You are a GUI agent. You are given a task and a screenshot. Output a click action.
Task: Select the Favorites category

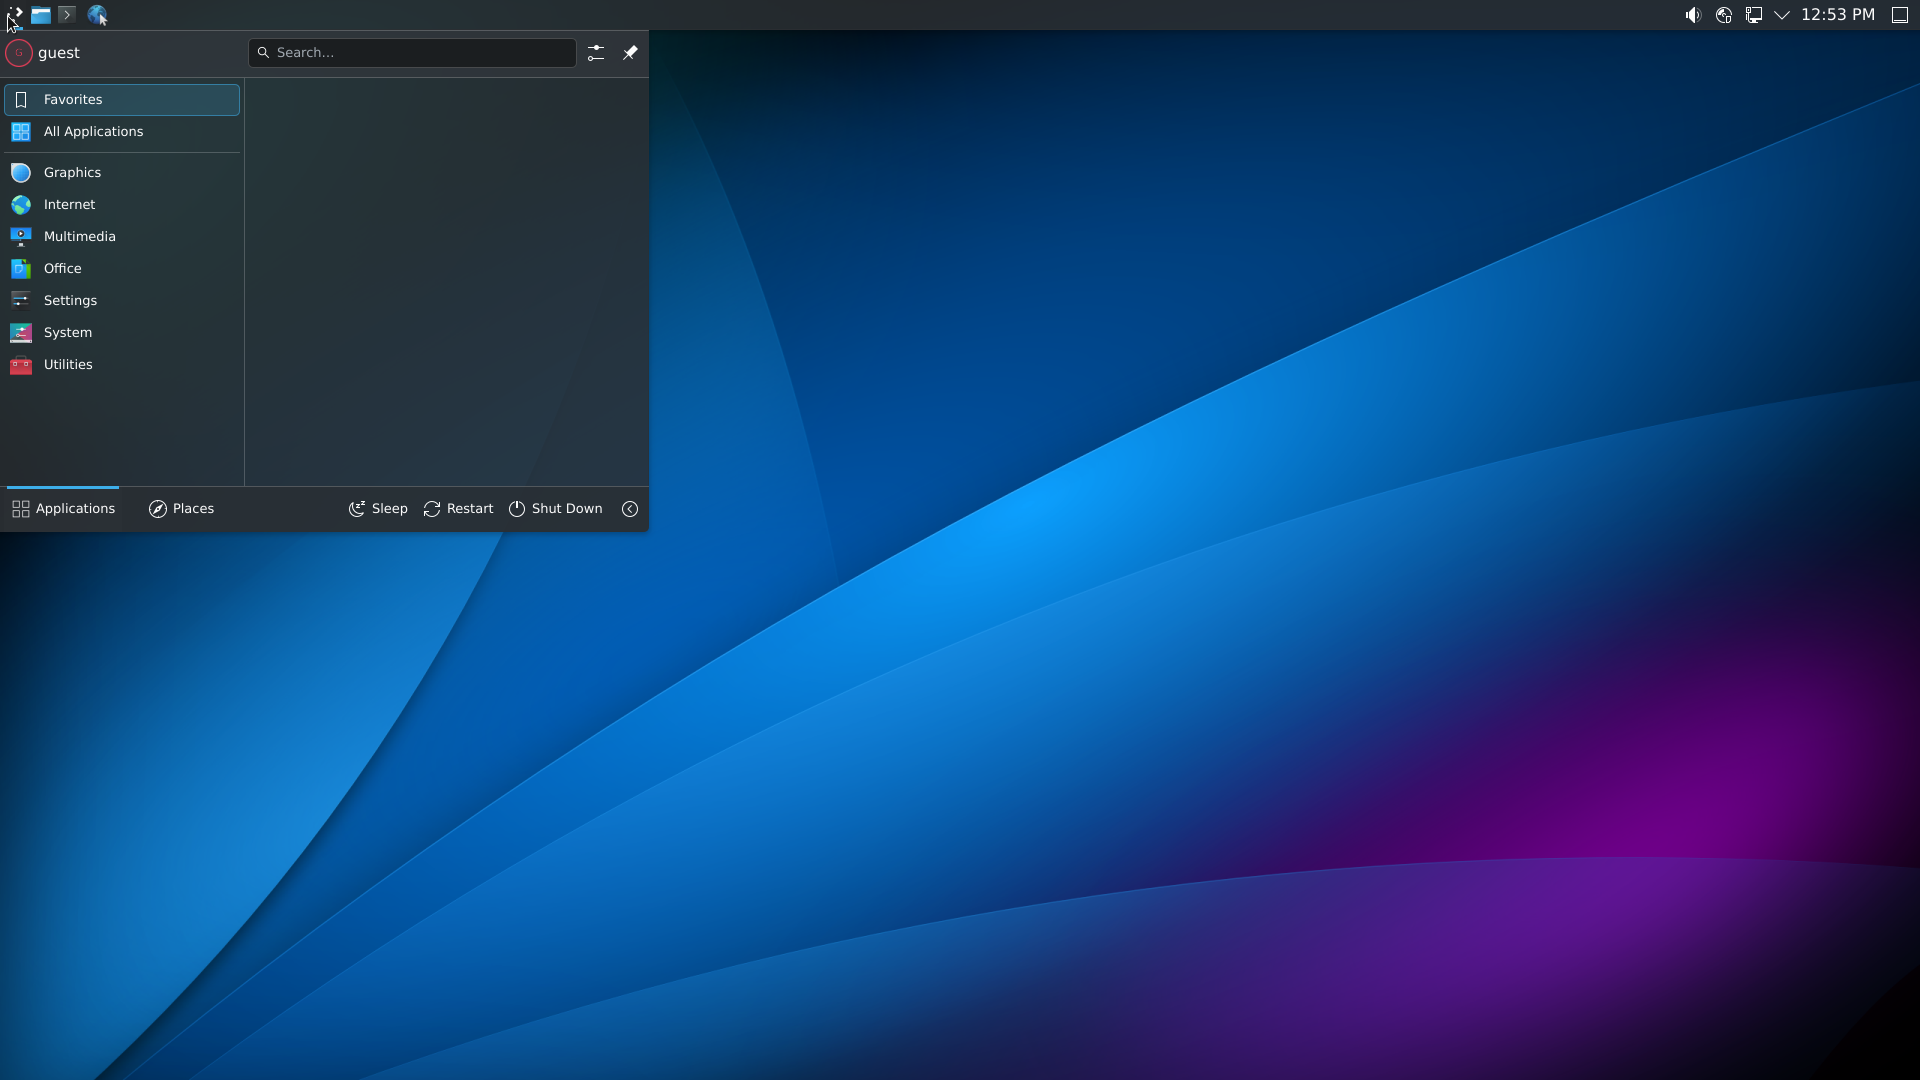point(122,100)
